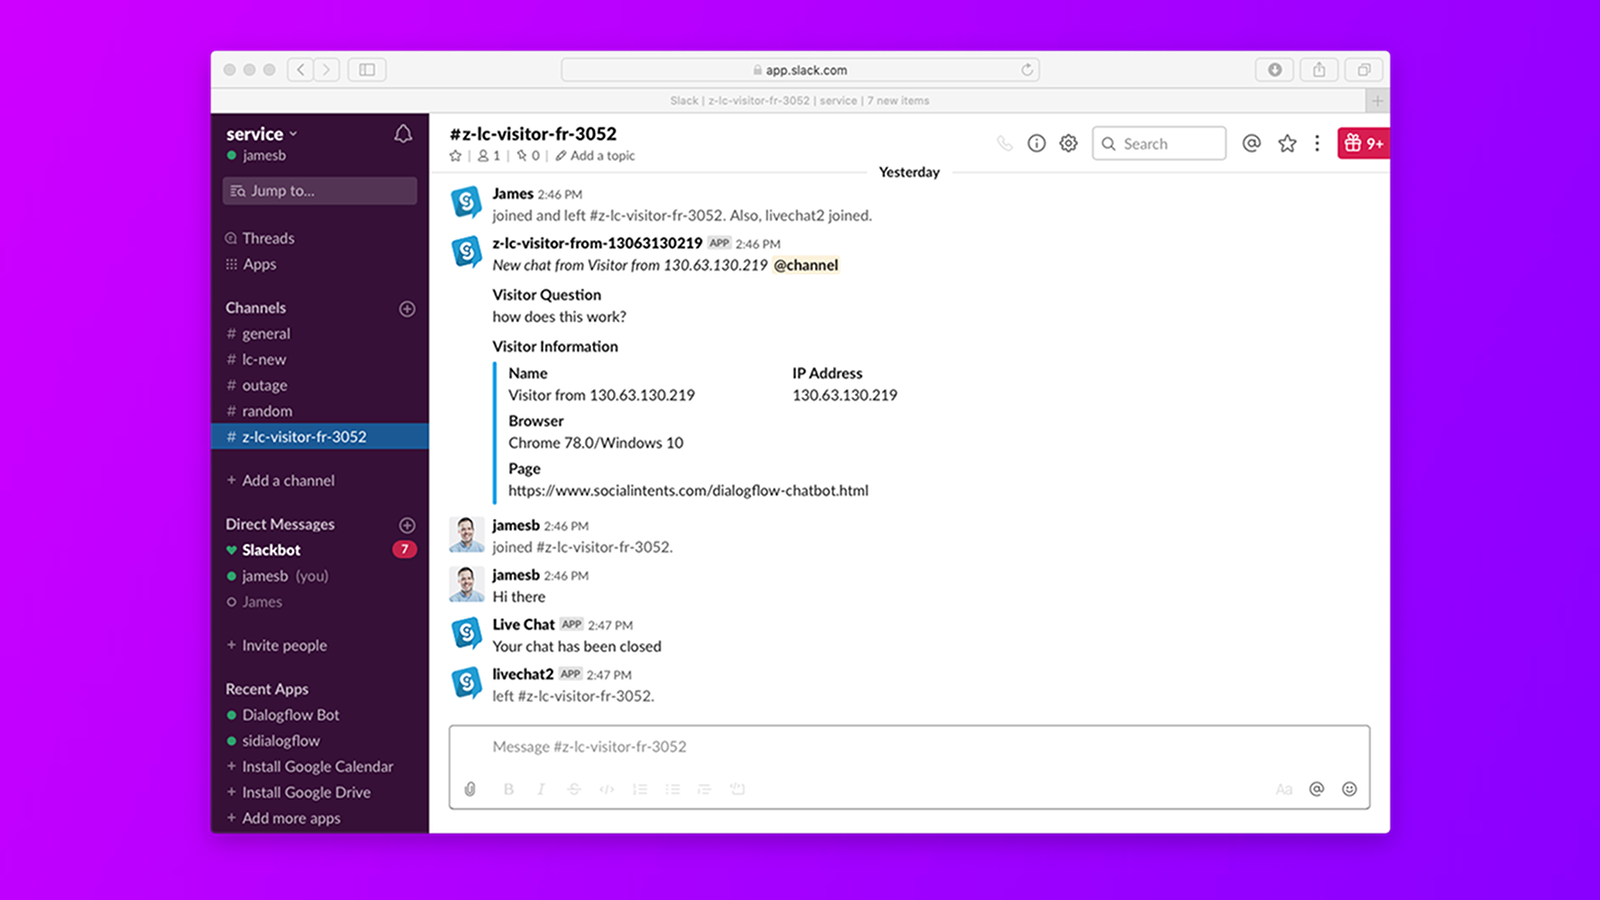Show starred items from the header
This screenshot has height=900, width=1600.
(x=1287, y=143)
